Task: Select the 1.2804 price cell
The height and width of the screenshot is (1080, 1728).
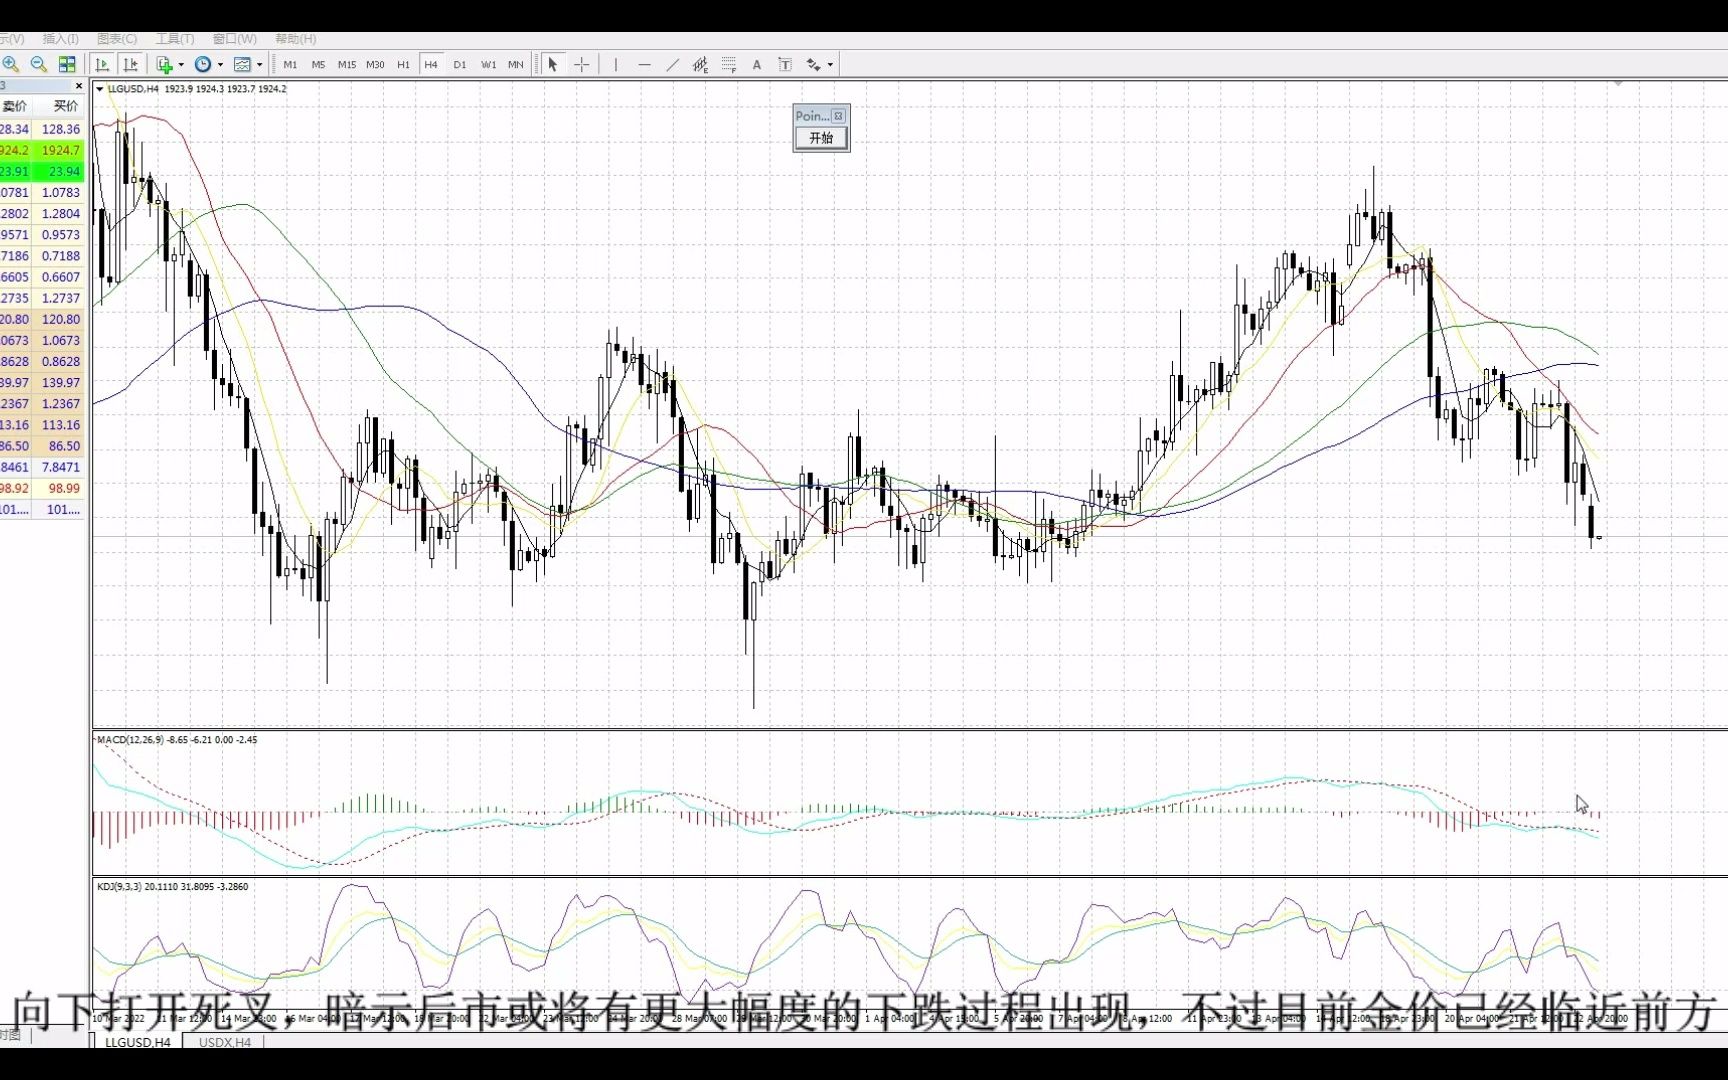Action: tap(60, 213)
